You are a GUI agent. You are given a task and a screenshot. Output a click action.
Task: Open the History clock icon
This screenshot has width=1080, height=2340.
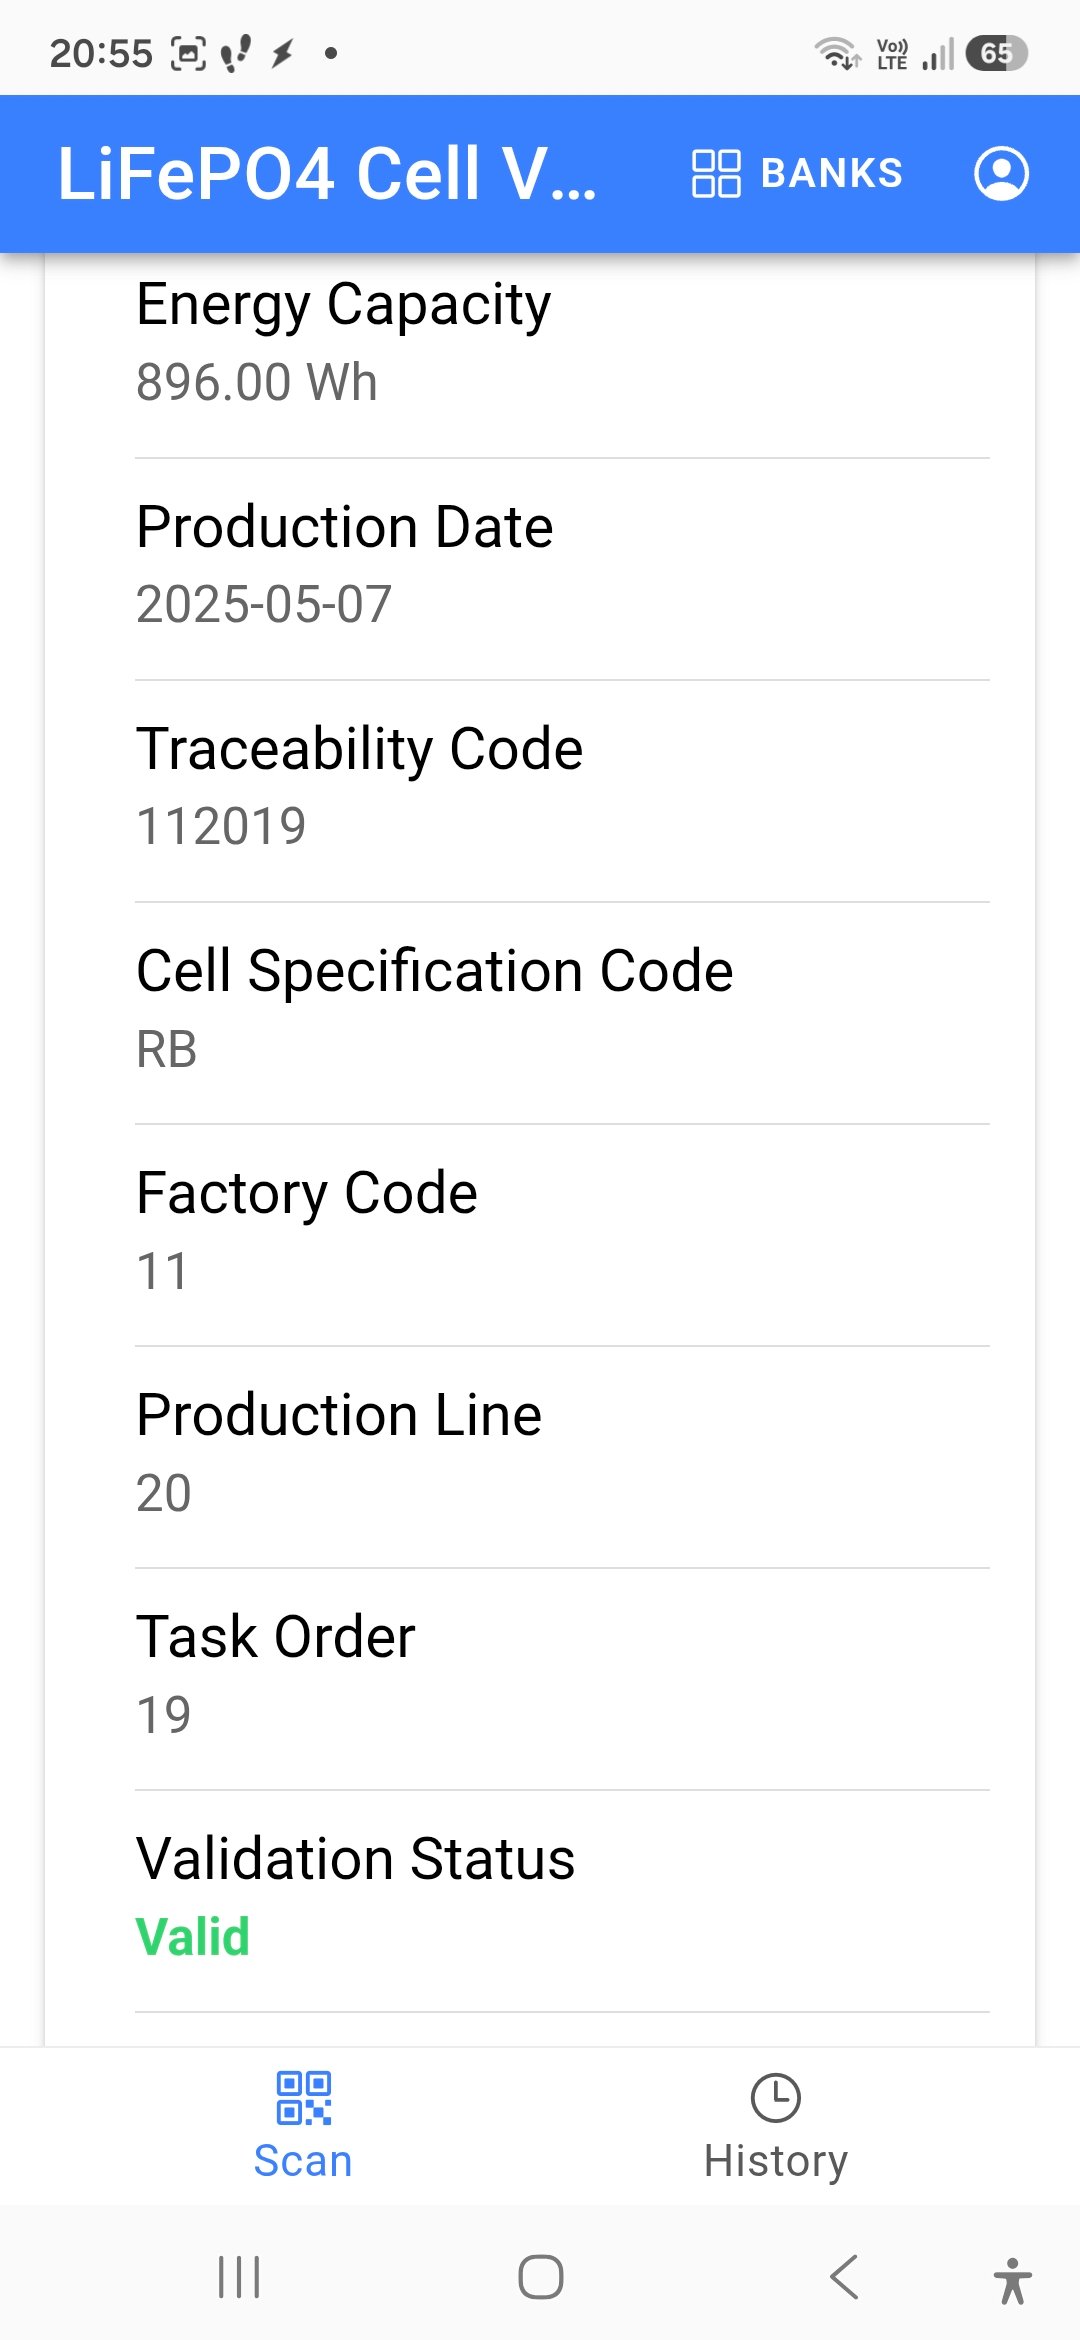pyautogui.click(x=776, y=2097)
